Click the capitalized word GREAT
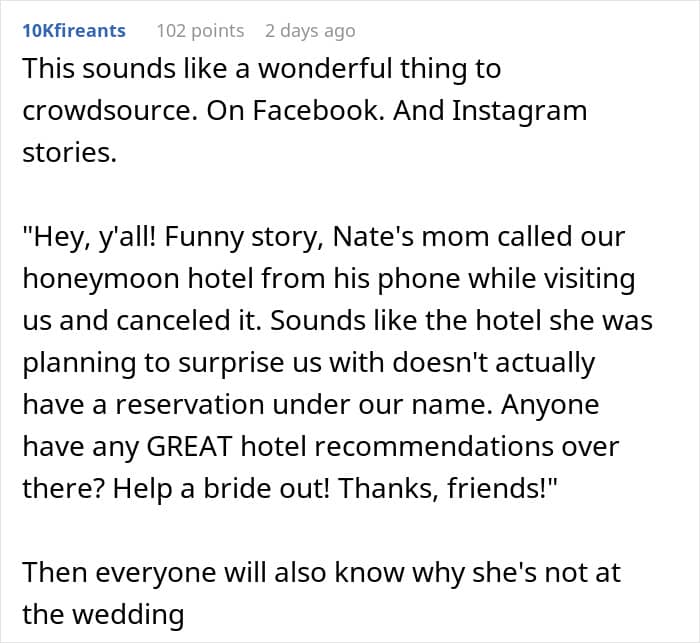This screenshot has height=643, width=700. click(189, 446)
